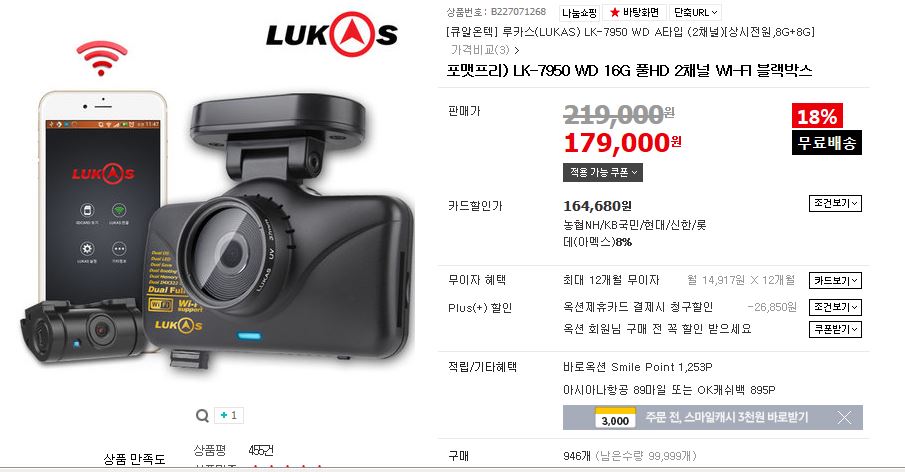Close the smile cash 3,000 banner

[844, 418]
